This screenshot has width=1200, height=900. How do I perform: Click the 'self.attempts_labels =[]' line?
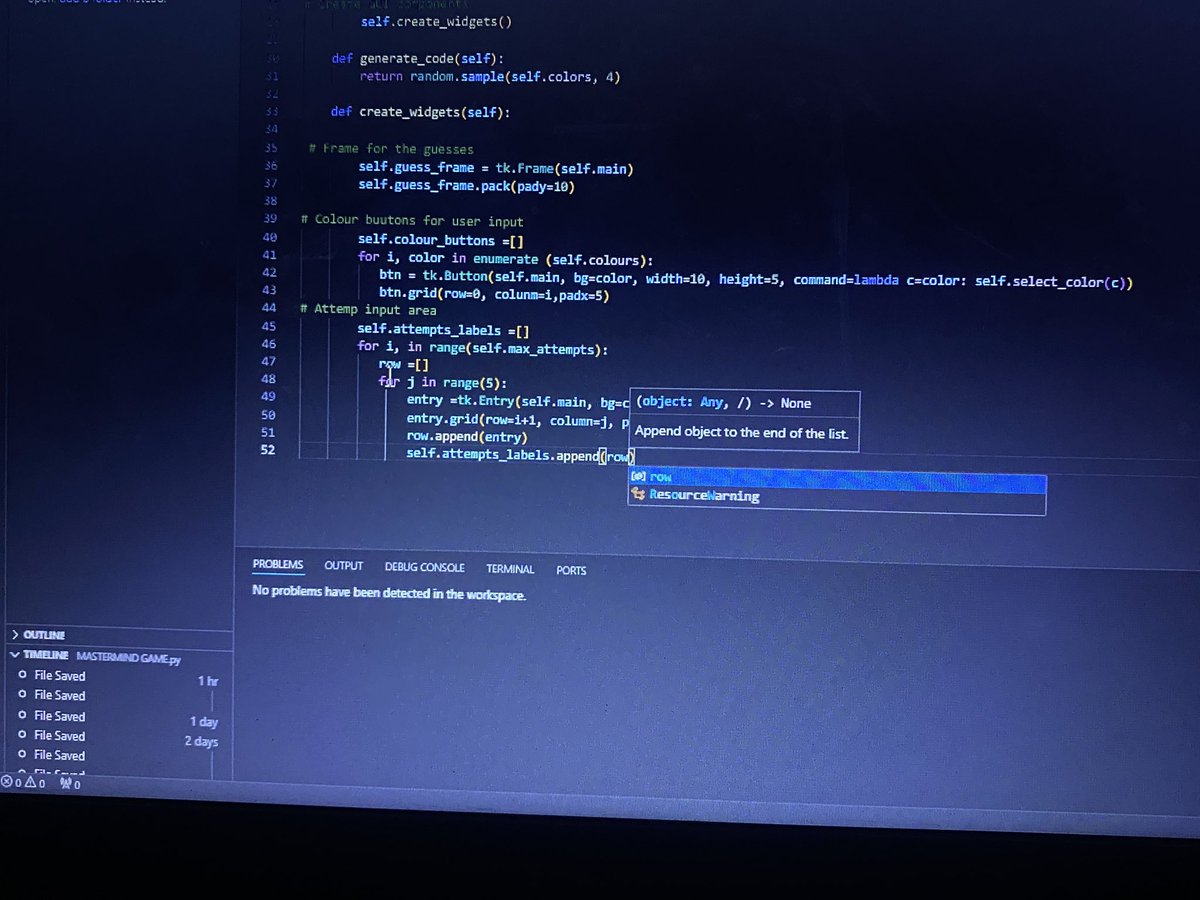point(444,328)
